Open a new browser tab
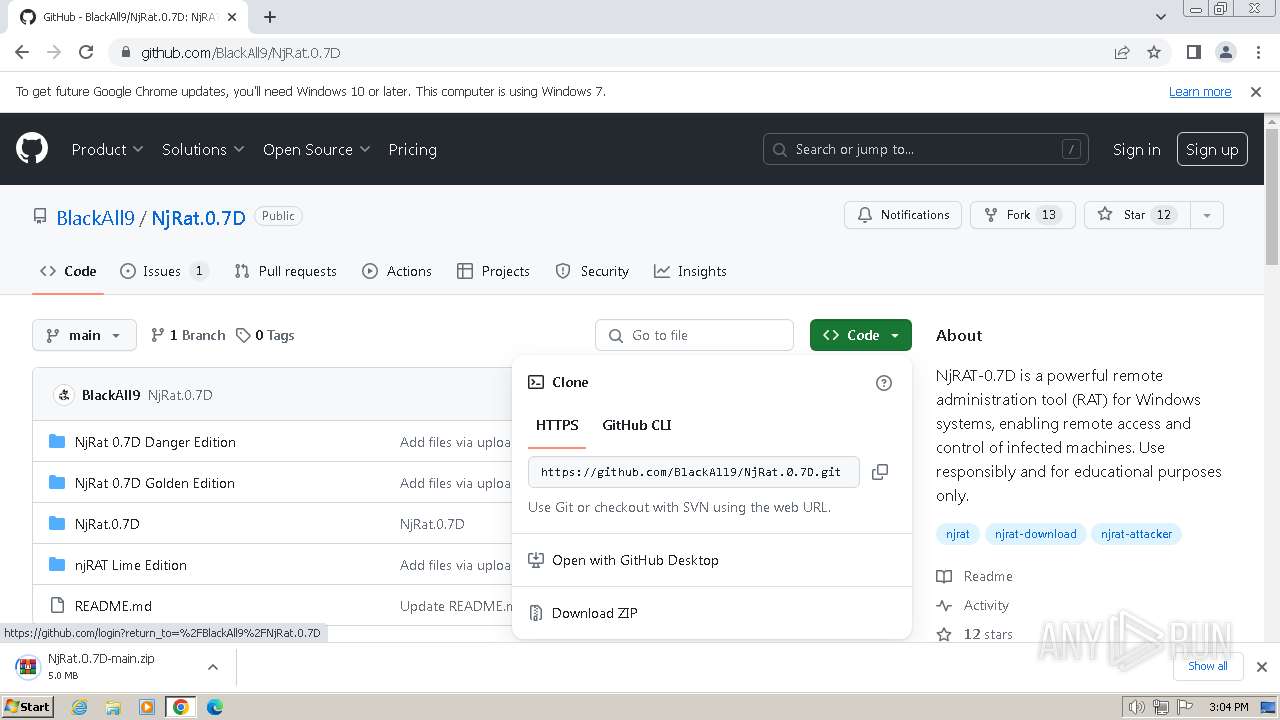Image resolution: width=1280 pixels, height=720 pixels. [x=270, y=17]
